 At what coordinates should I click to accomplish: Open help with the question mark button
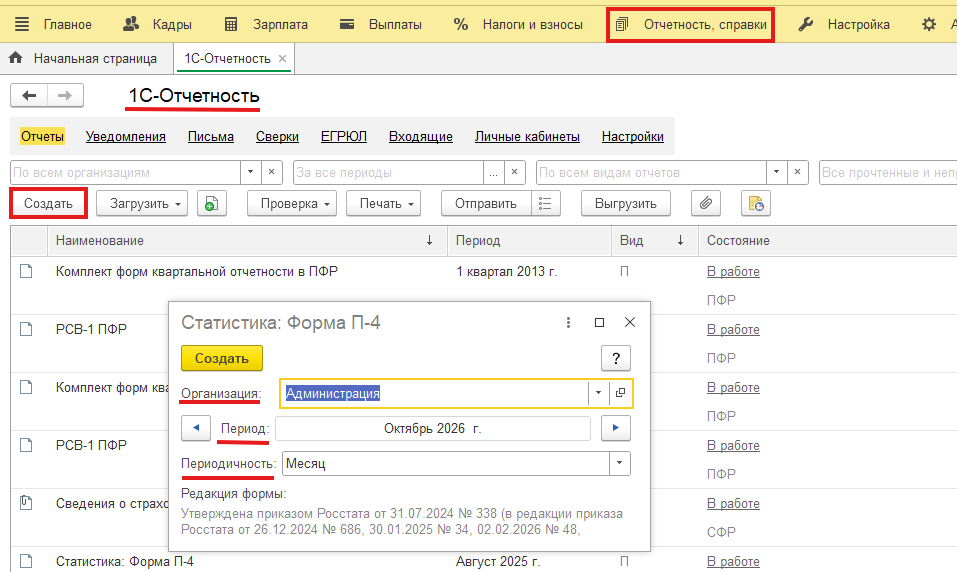point(616,358)
